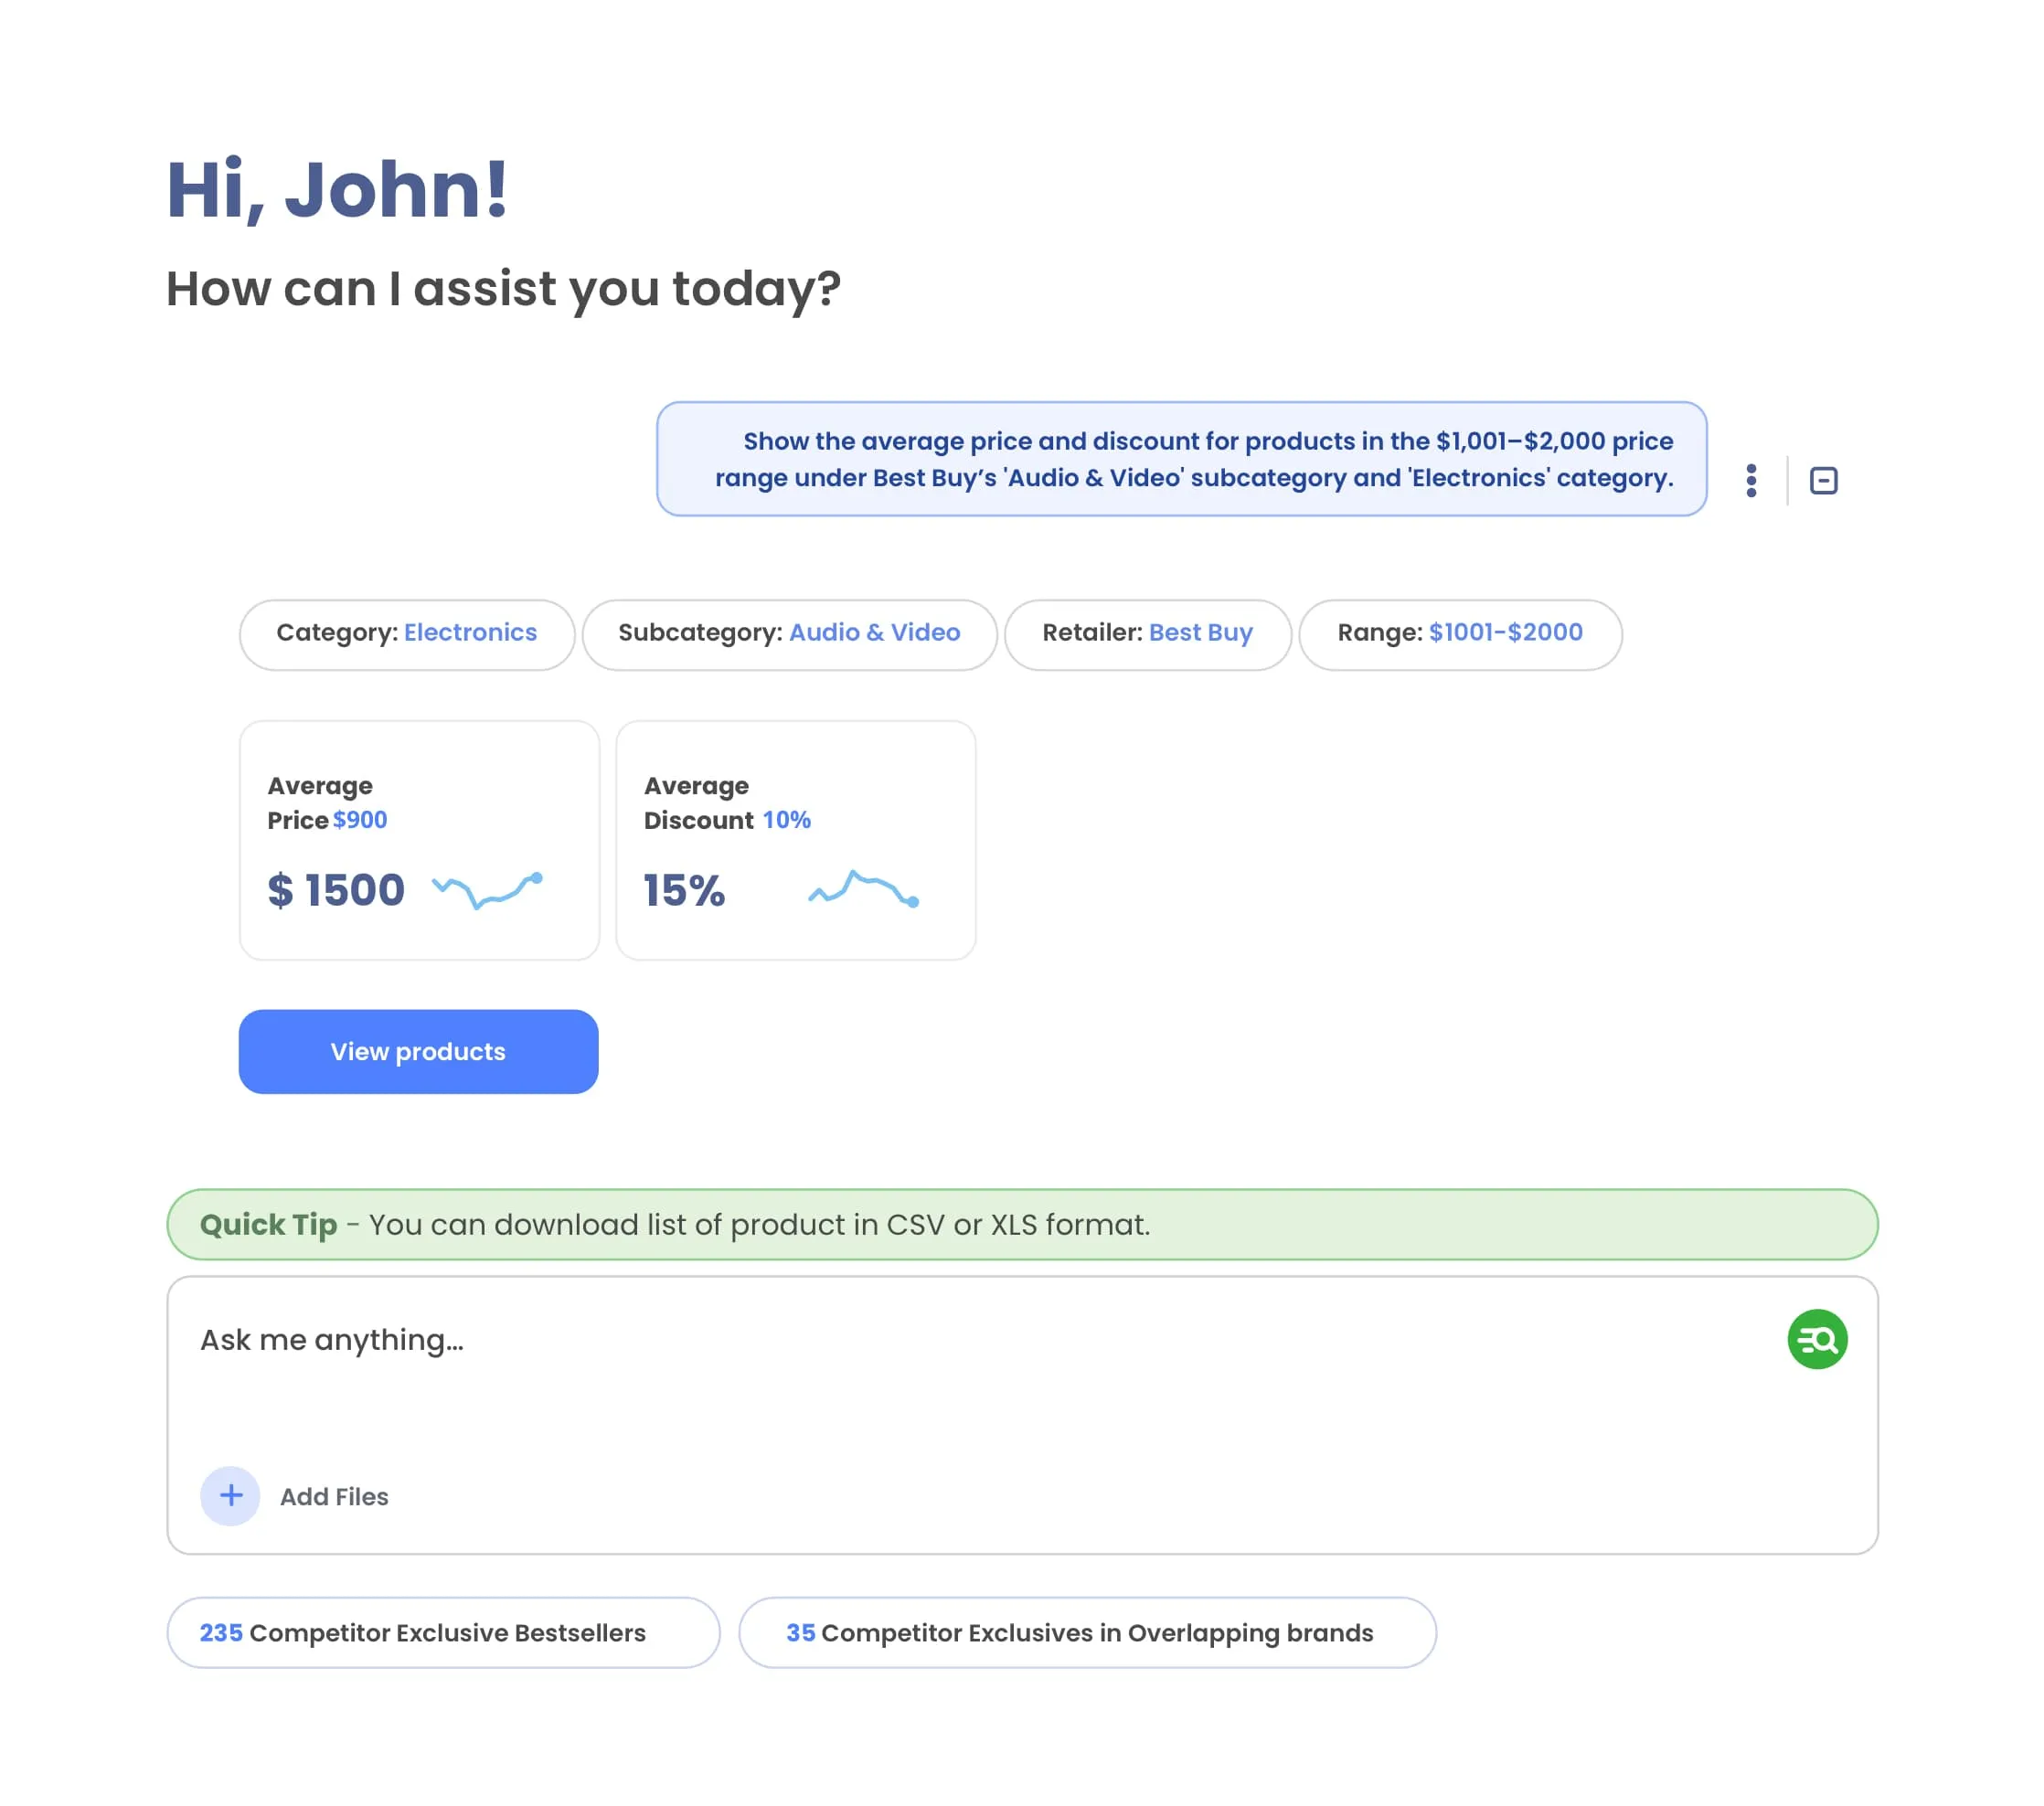Image resolution: width=2044 pixels, height=1806 pixels.
Task: Collapse the query response panel
Action: point(1823,480)
